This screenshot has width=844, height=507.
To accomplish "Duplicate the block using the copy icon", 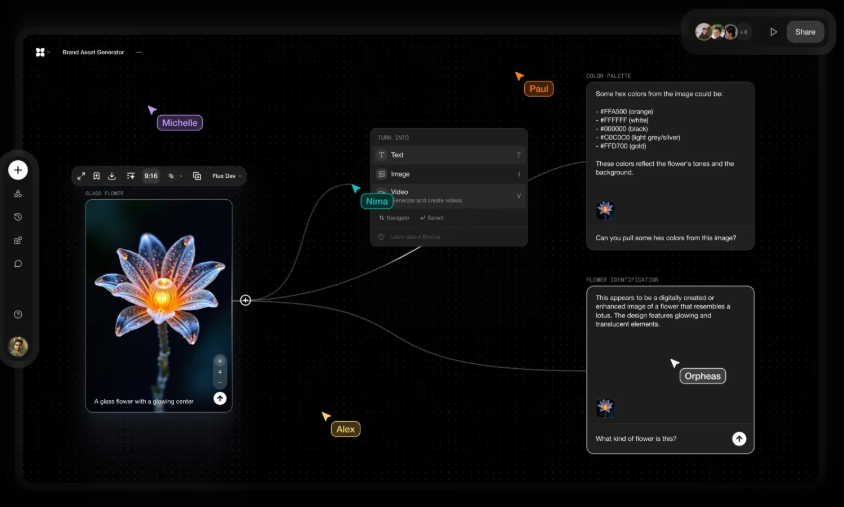I will pos(197,176).
